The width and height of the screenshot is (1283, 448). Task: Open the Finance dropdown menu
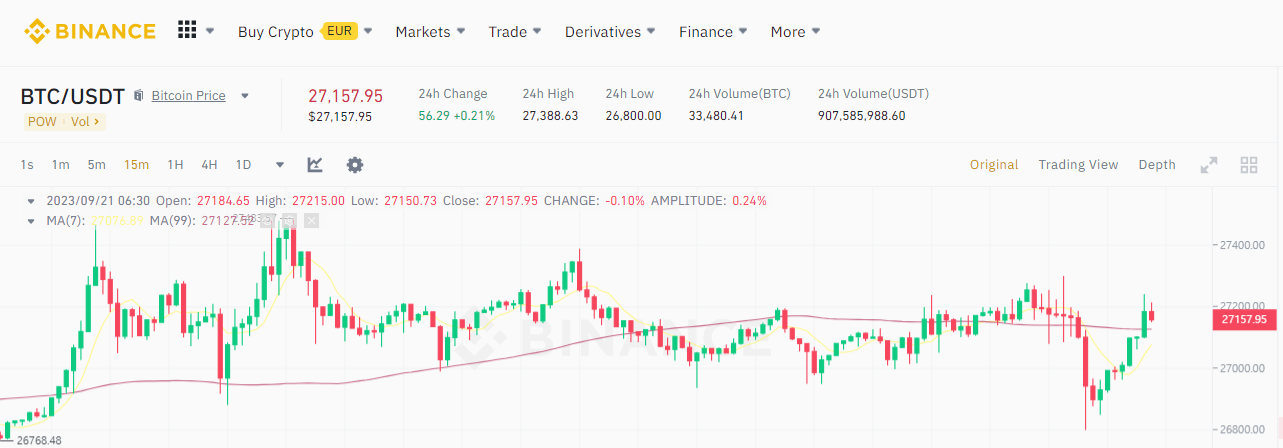[713, 31]
